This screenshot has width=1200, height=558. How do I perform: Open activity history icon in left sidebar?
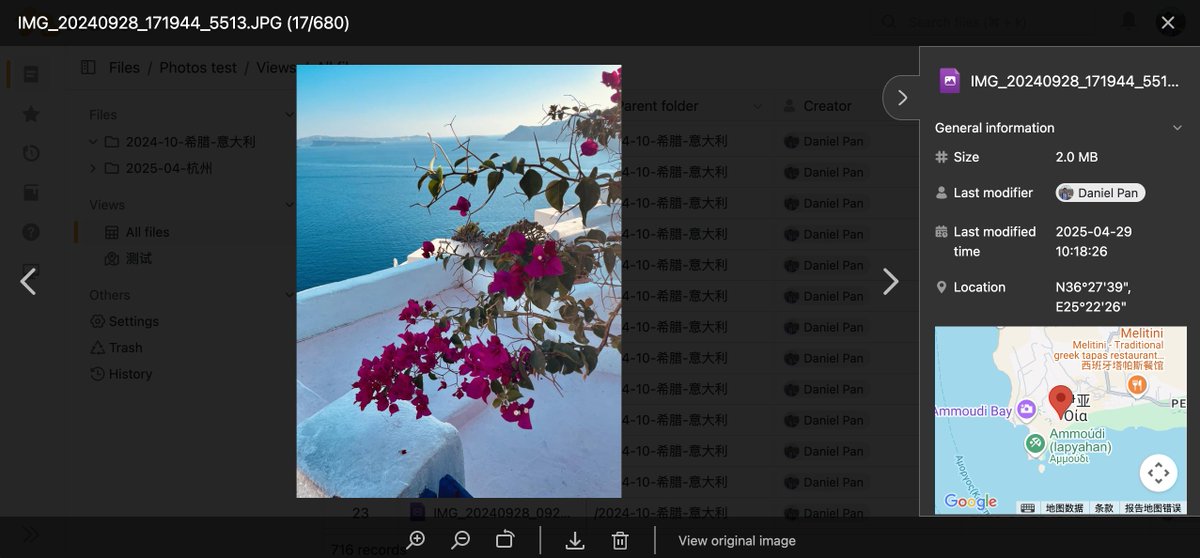(31, 153)
